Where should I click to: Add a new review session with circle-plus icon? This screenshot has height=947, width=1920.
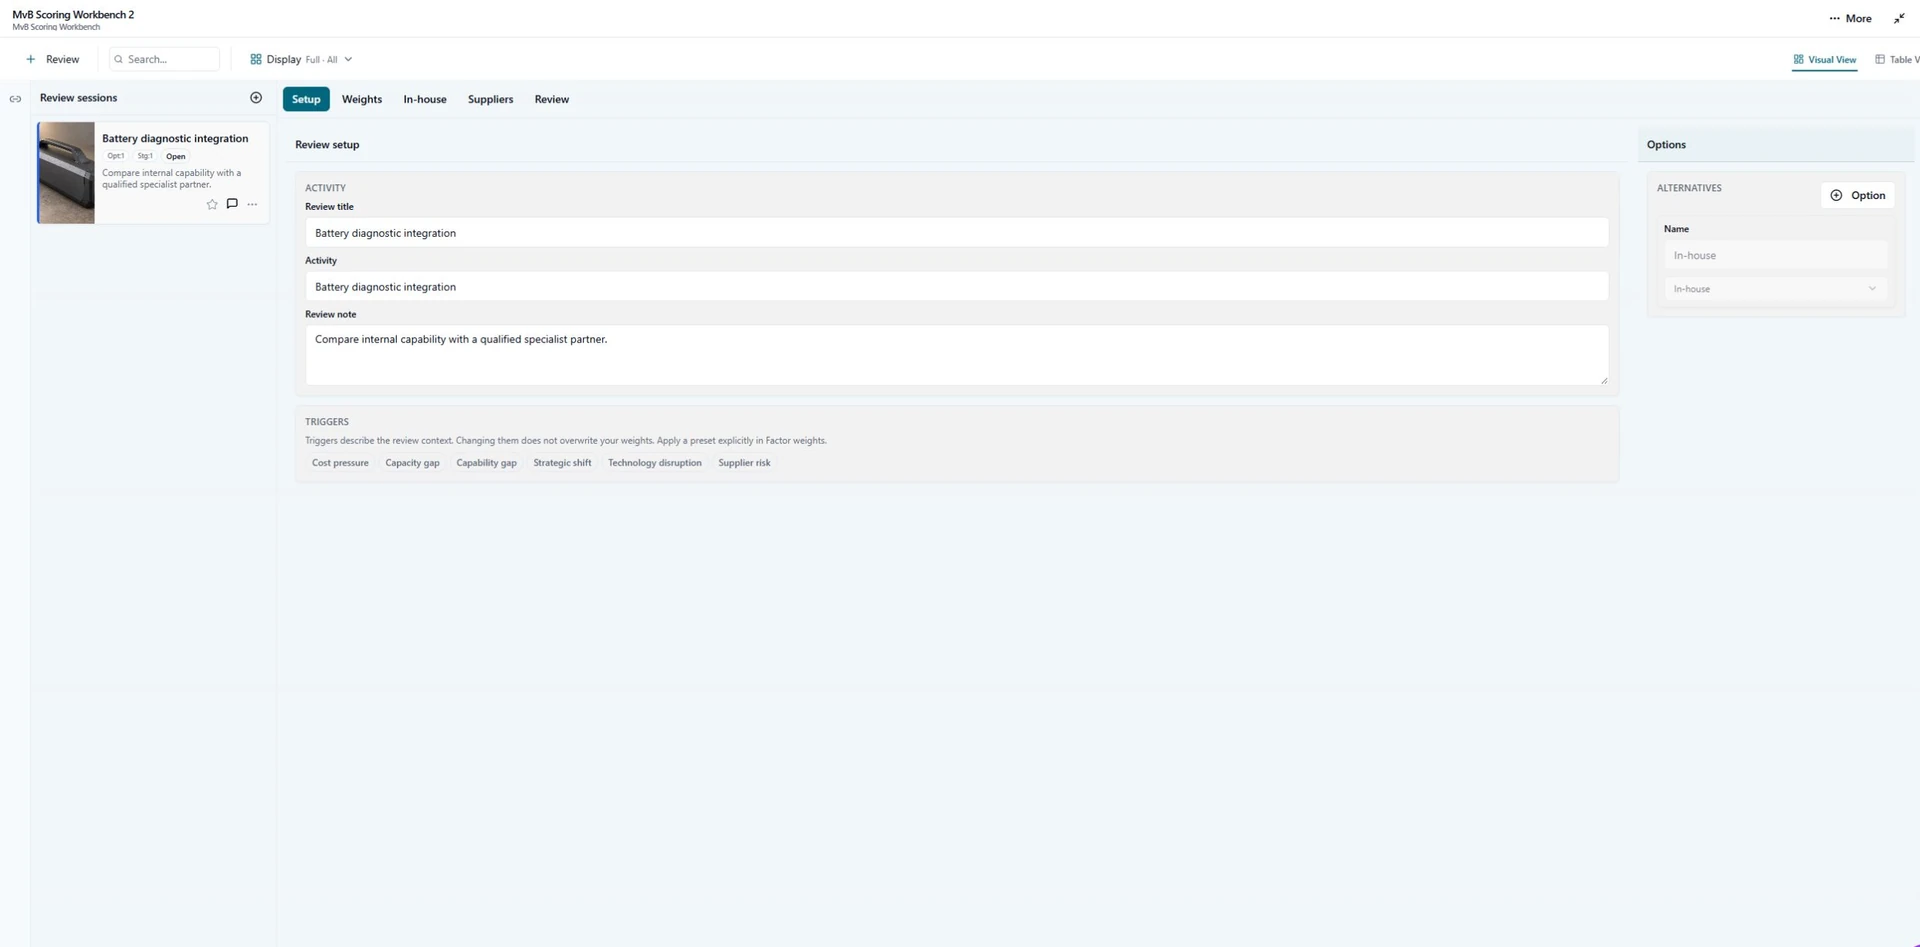[x=256, y=98]
